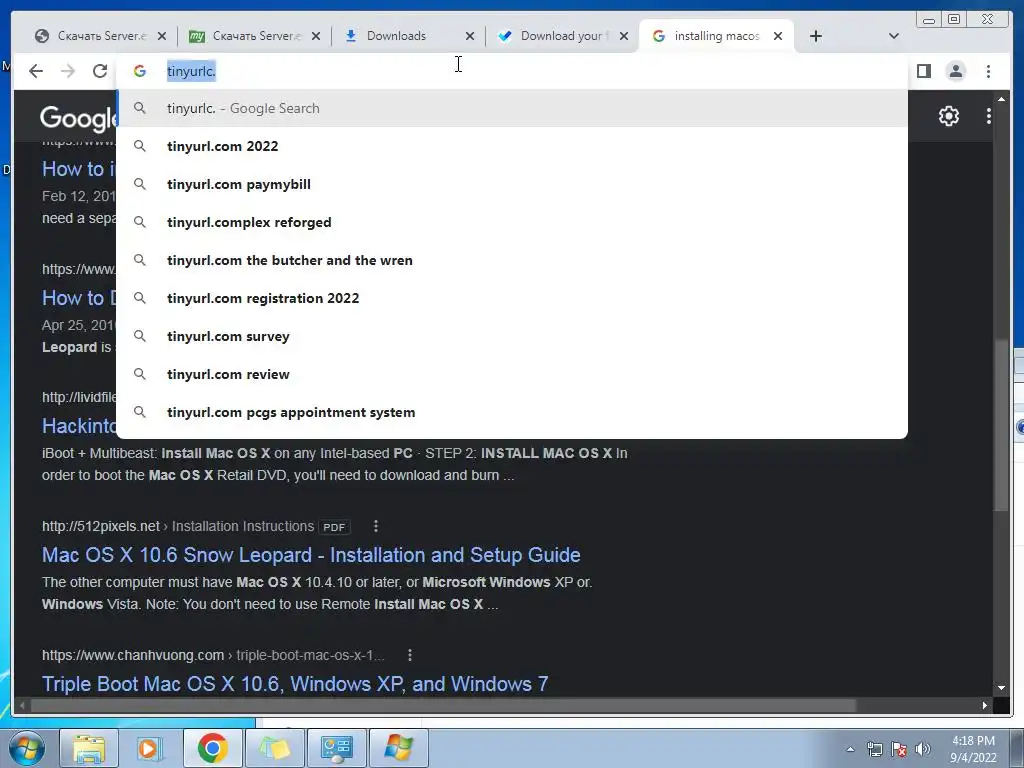Choose 'tinyurl.com review' suggestion
The height and width of the screenshot is (768, 1024).
pyautogui.click(x=512, y=374)
